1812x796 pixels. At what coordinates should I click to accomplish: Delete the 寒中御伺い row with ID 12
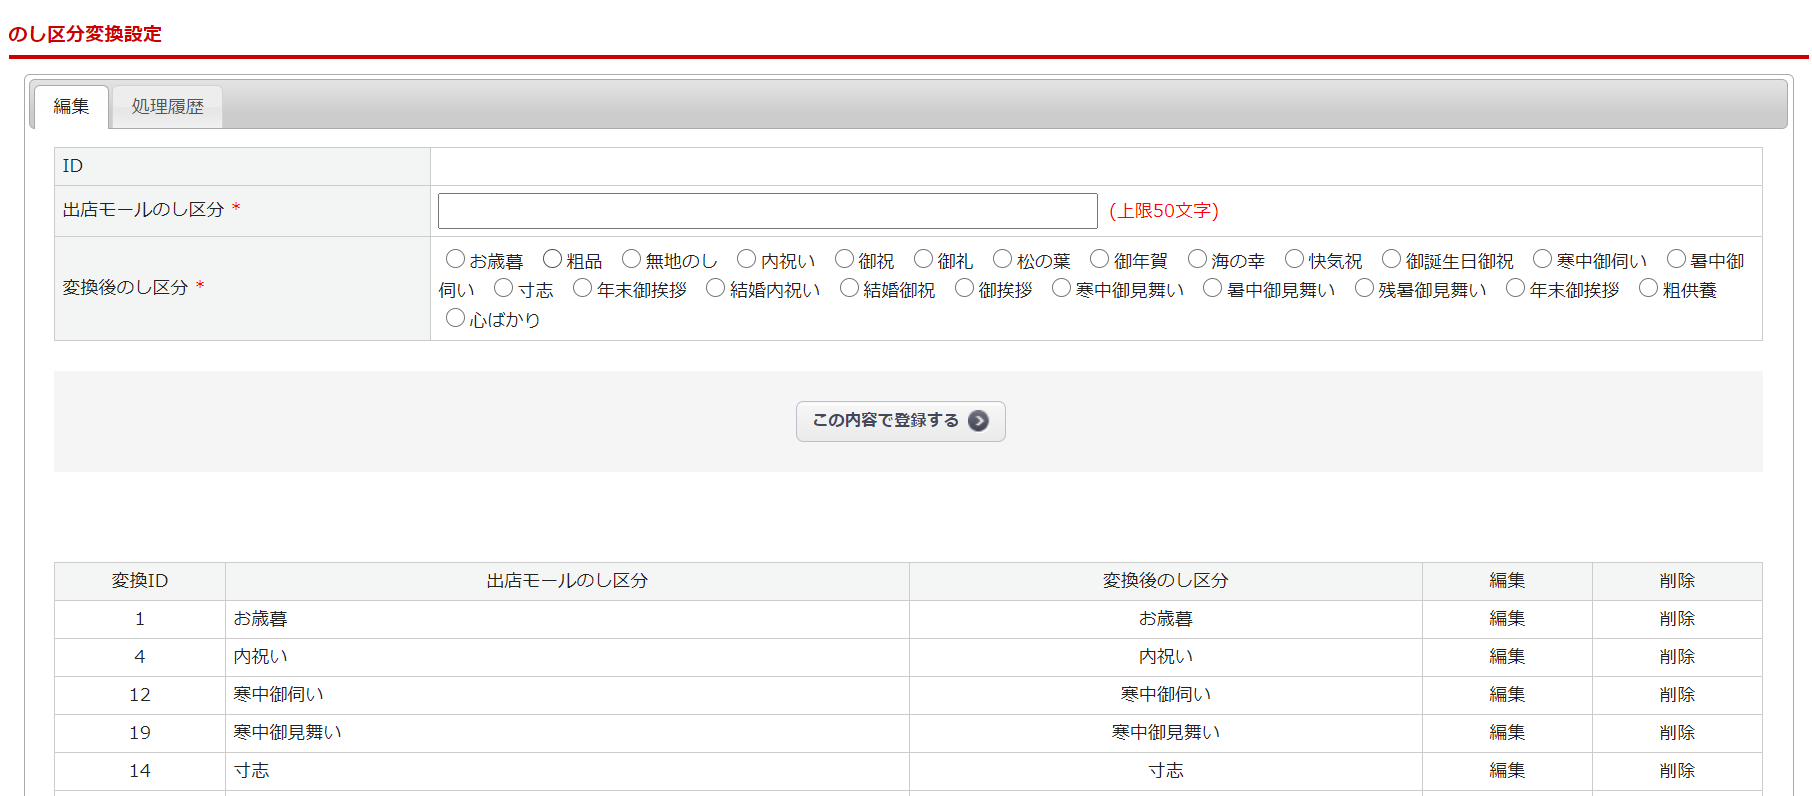(x=1676, y=695)
